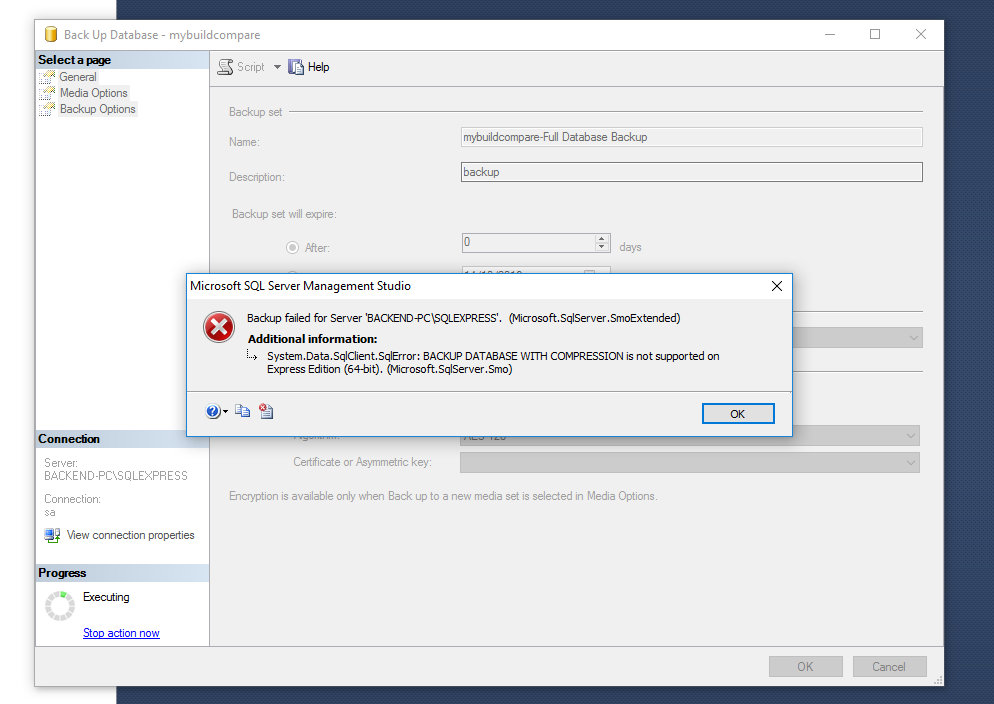Click the Script toolbar icon

(x=225, y=67)
